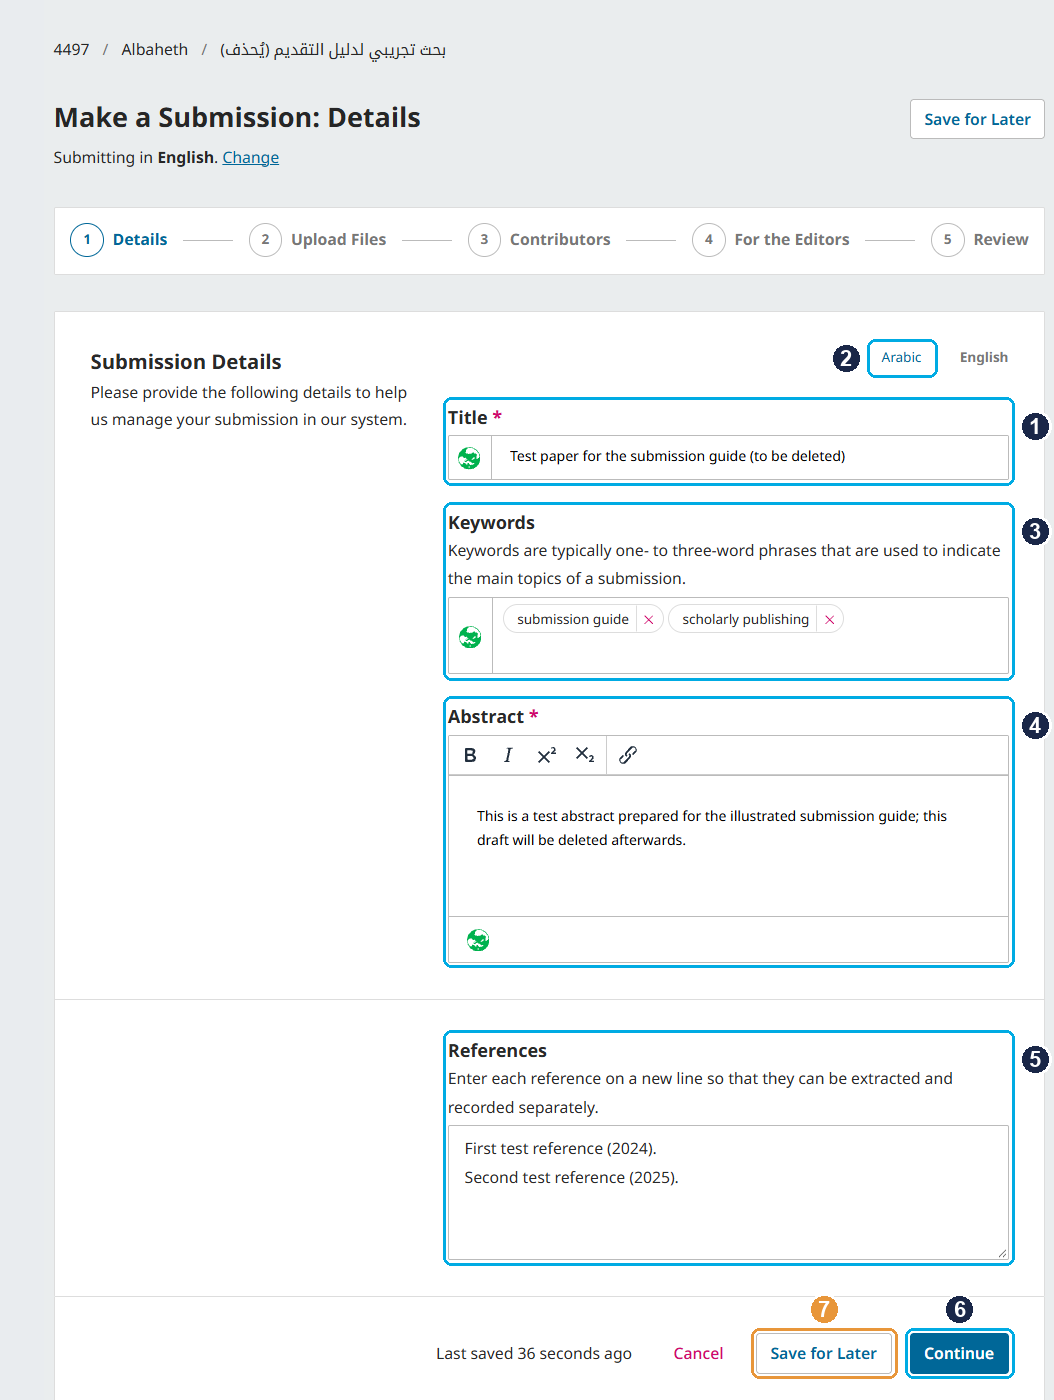Click the globe icon beside the Keywords field

pos(470,637)
